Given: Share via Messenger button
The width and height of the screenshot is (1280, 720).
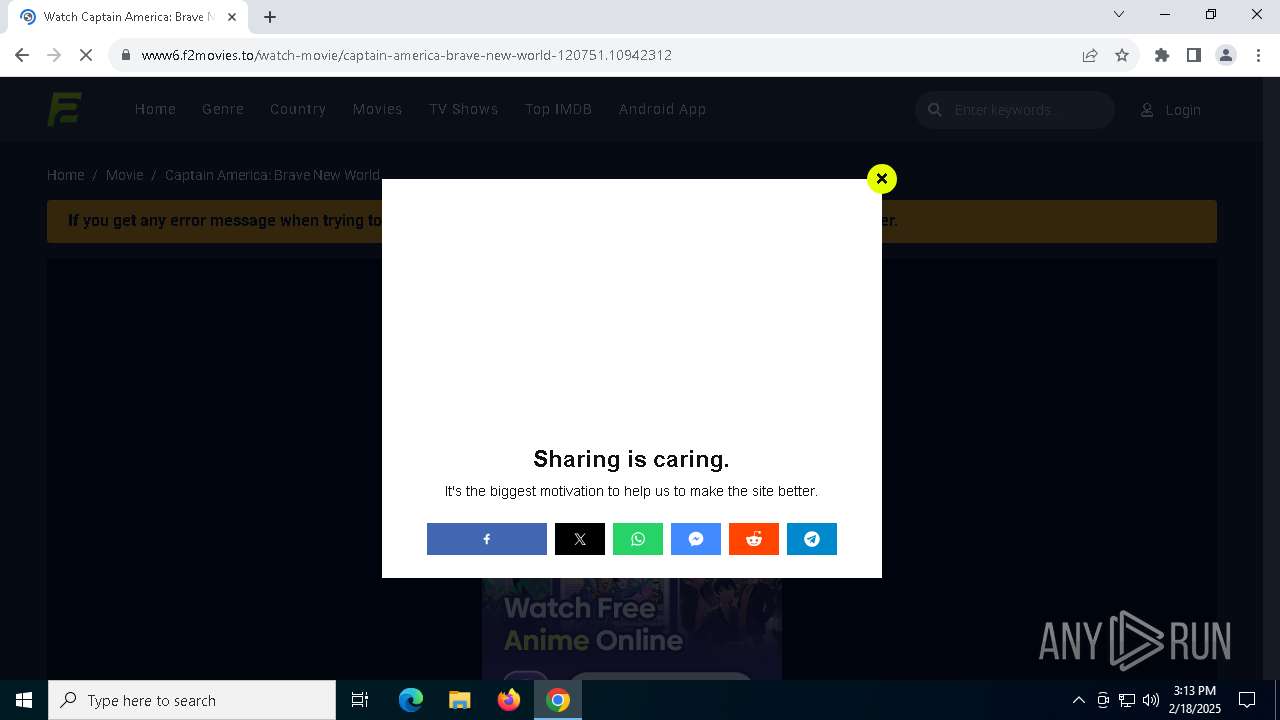Looking at the screenshot, I should pos(696,539).
